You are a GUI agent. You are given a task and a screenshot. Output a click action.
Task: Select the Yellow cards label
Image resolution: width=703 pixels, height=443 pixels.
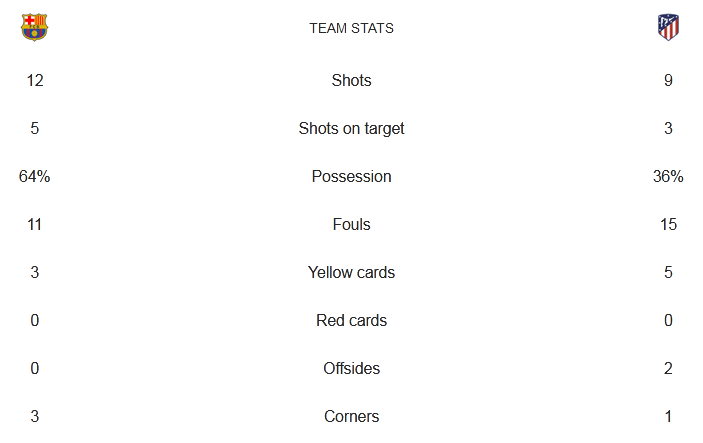tap(352, 272)
